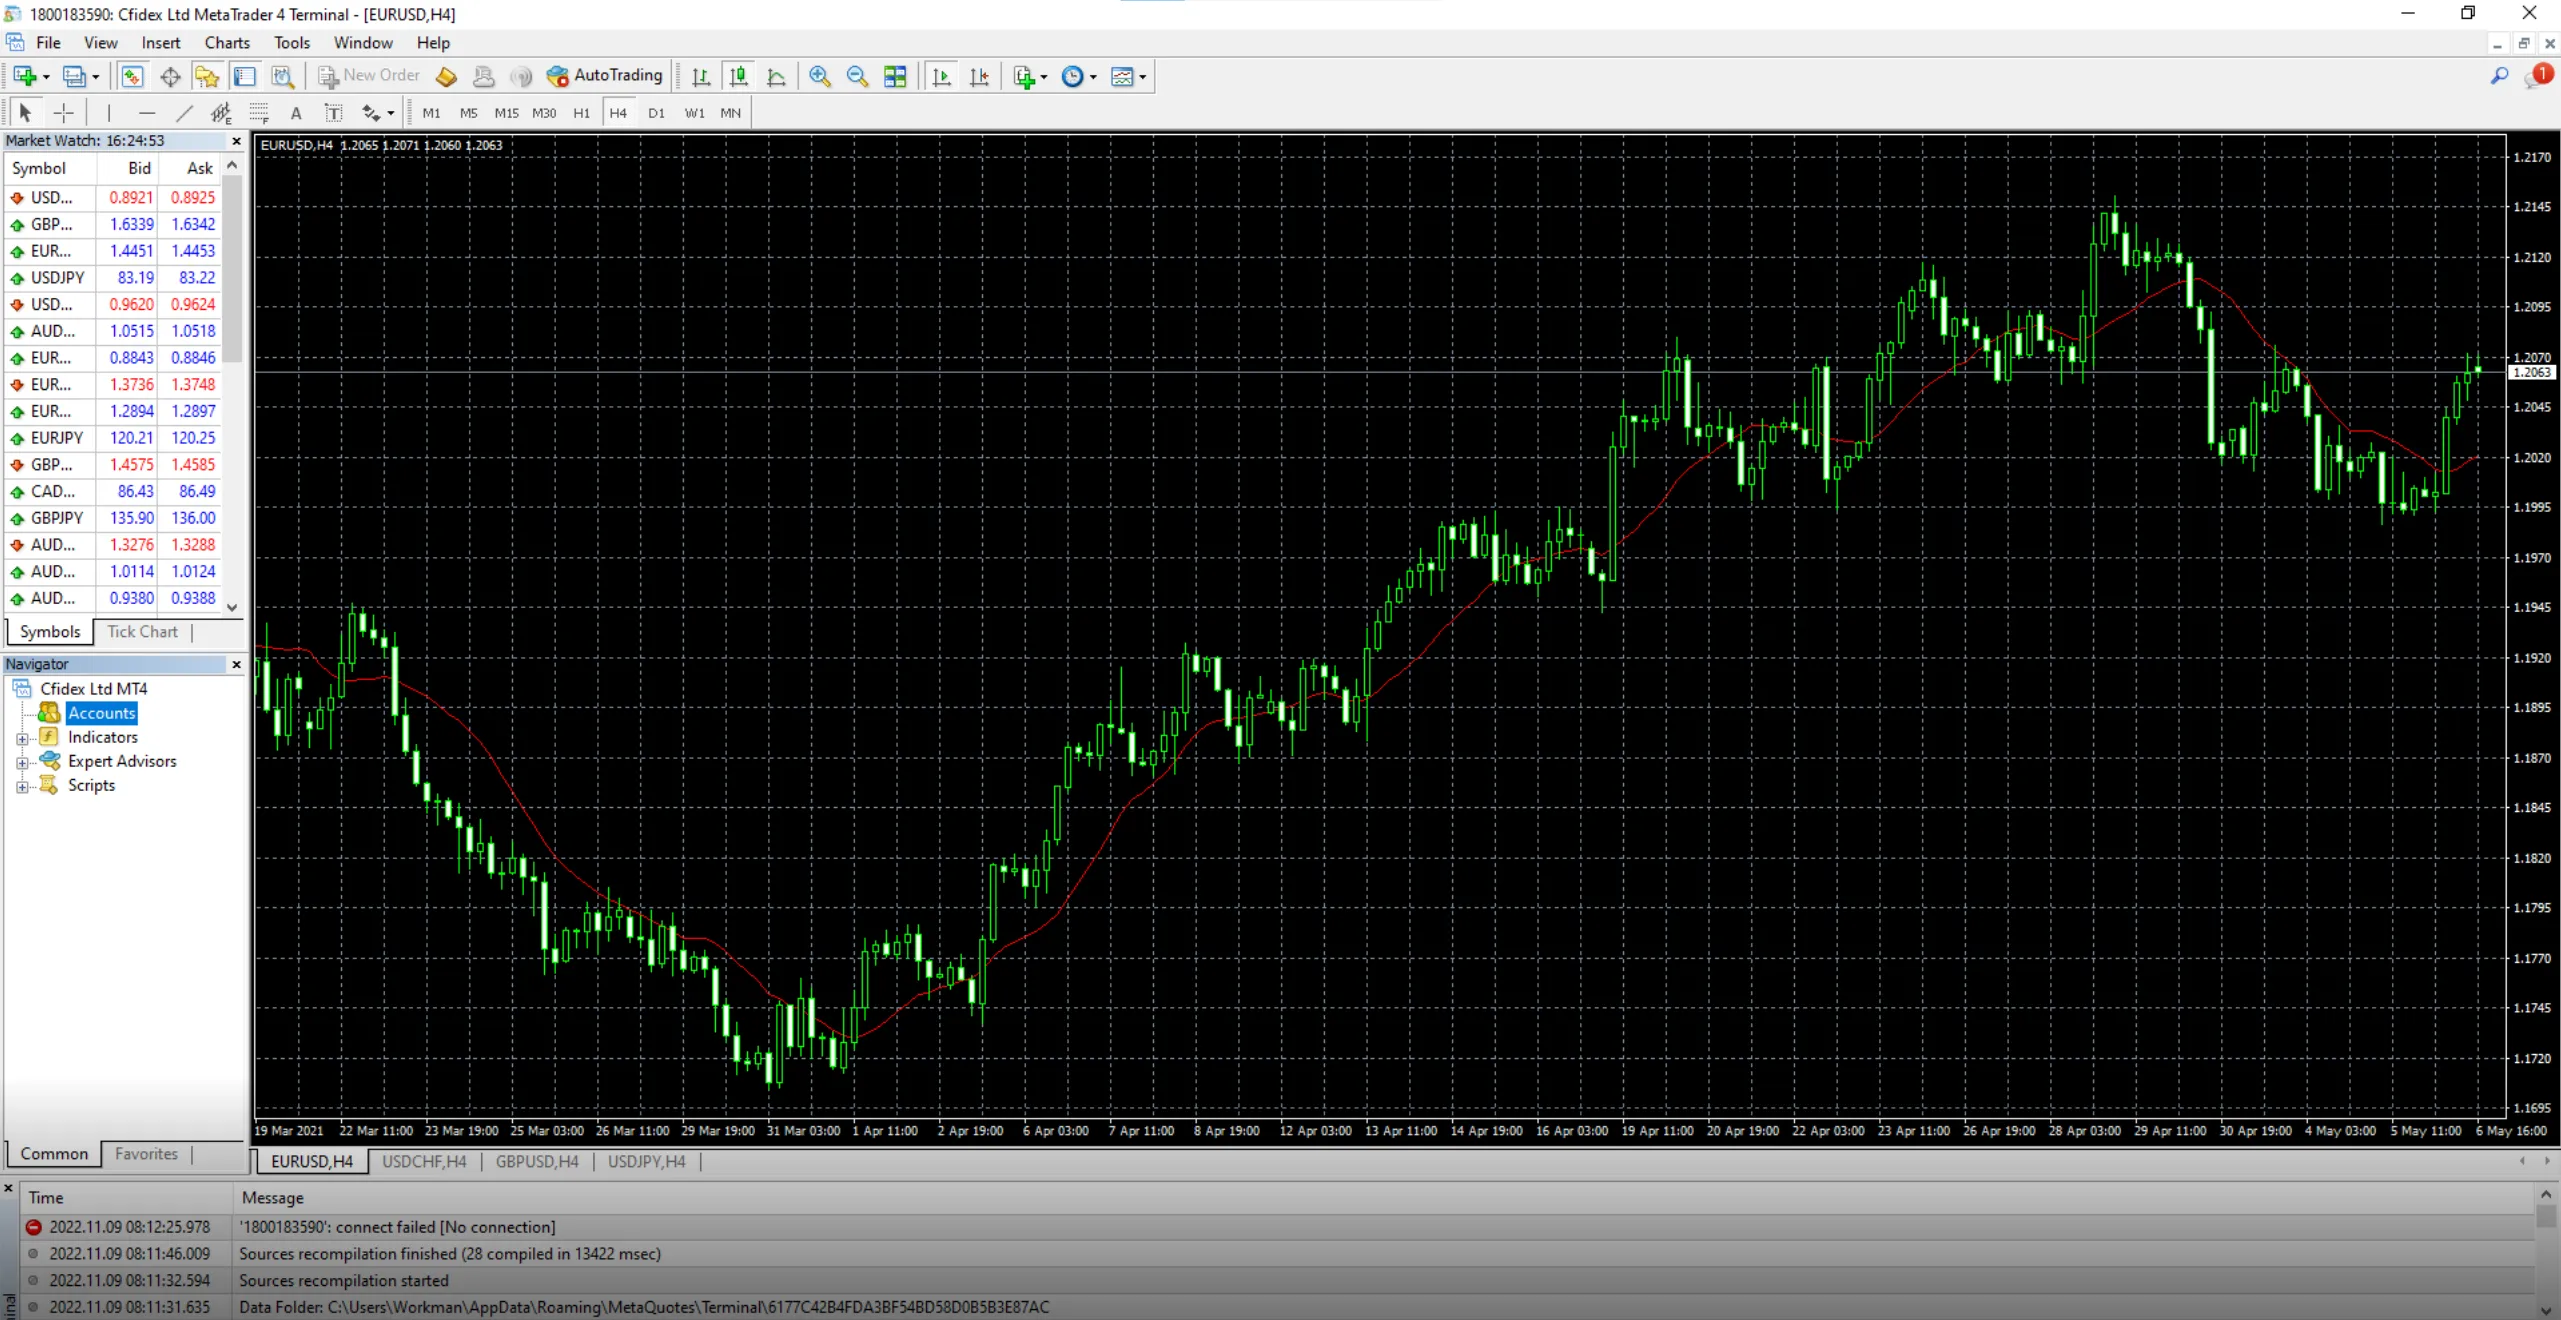Expand the Expert Advisors tree node
The image size is (2561, 1320).
pyautogui.click(x=22, y=763)
